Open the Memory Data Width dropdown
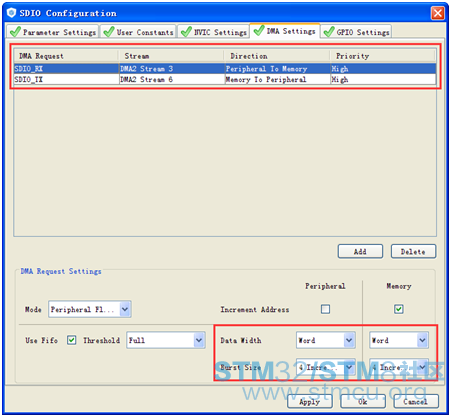 click(399, 340)
